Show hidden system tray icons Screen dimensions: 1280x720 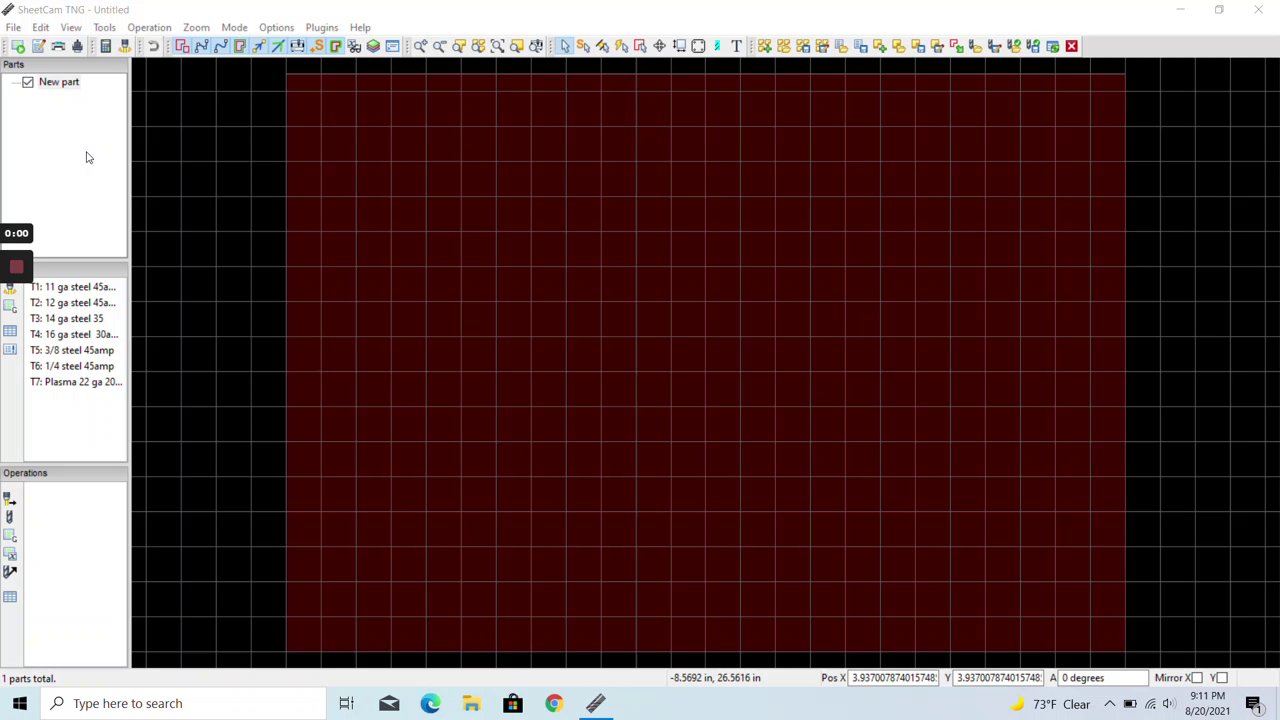tap(1109, 704)
